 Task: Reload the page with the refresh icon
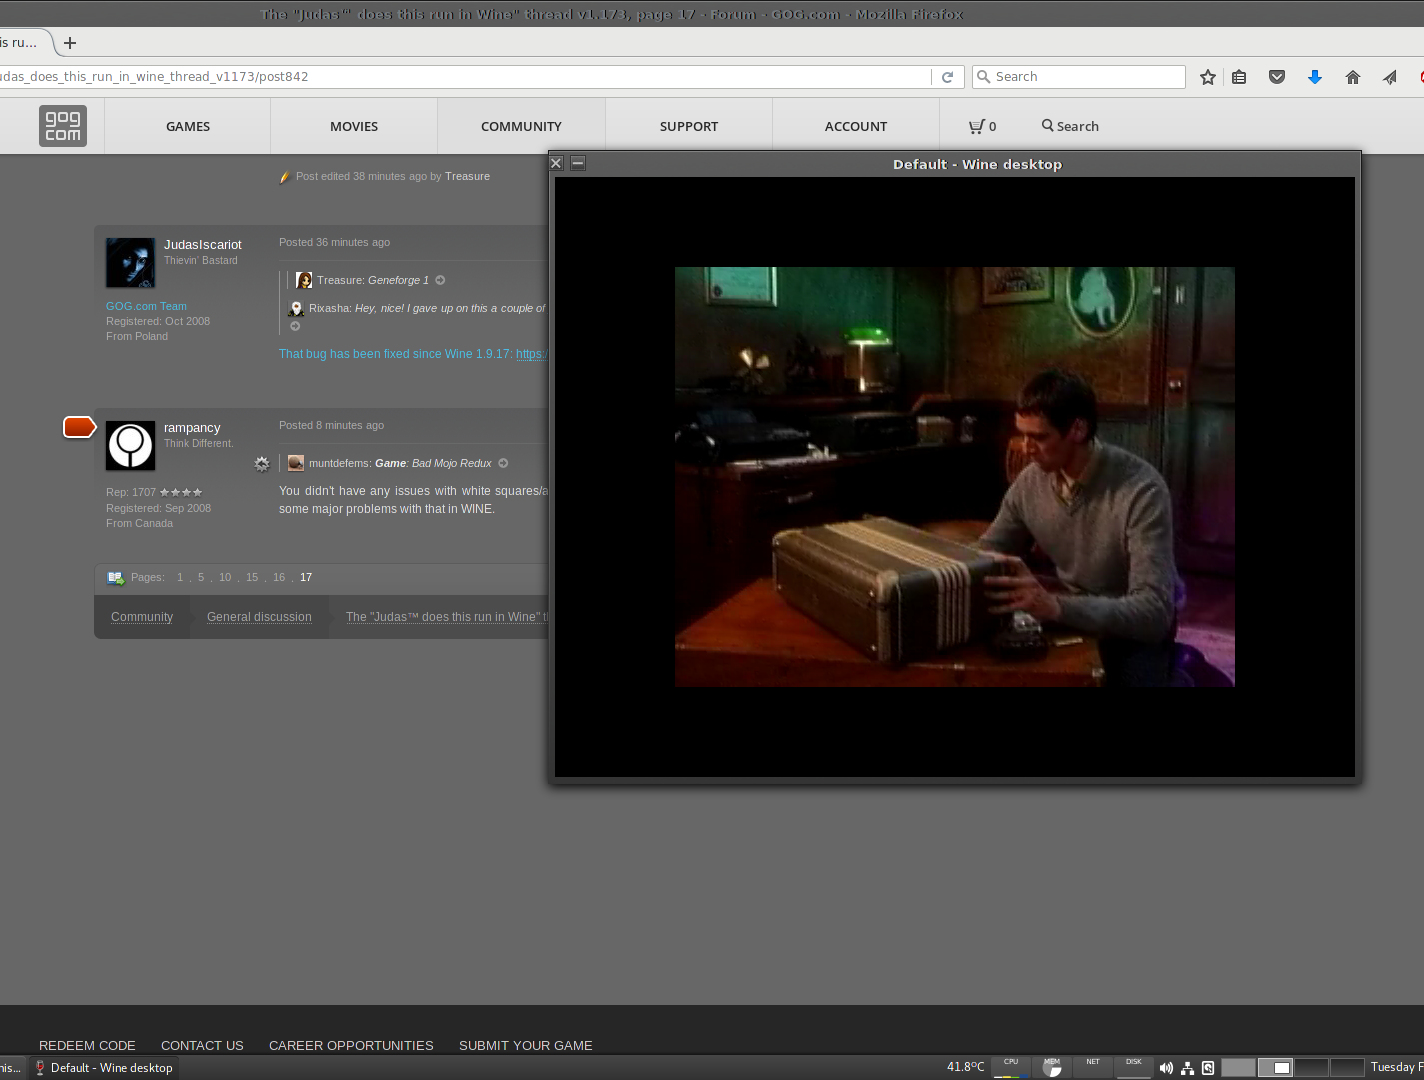pos(947,77)
